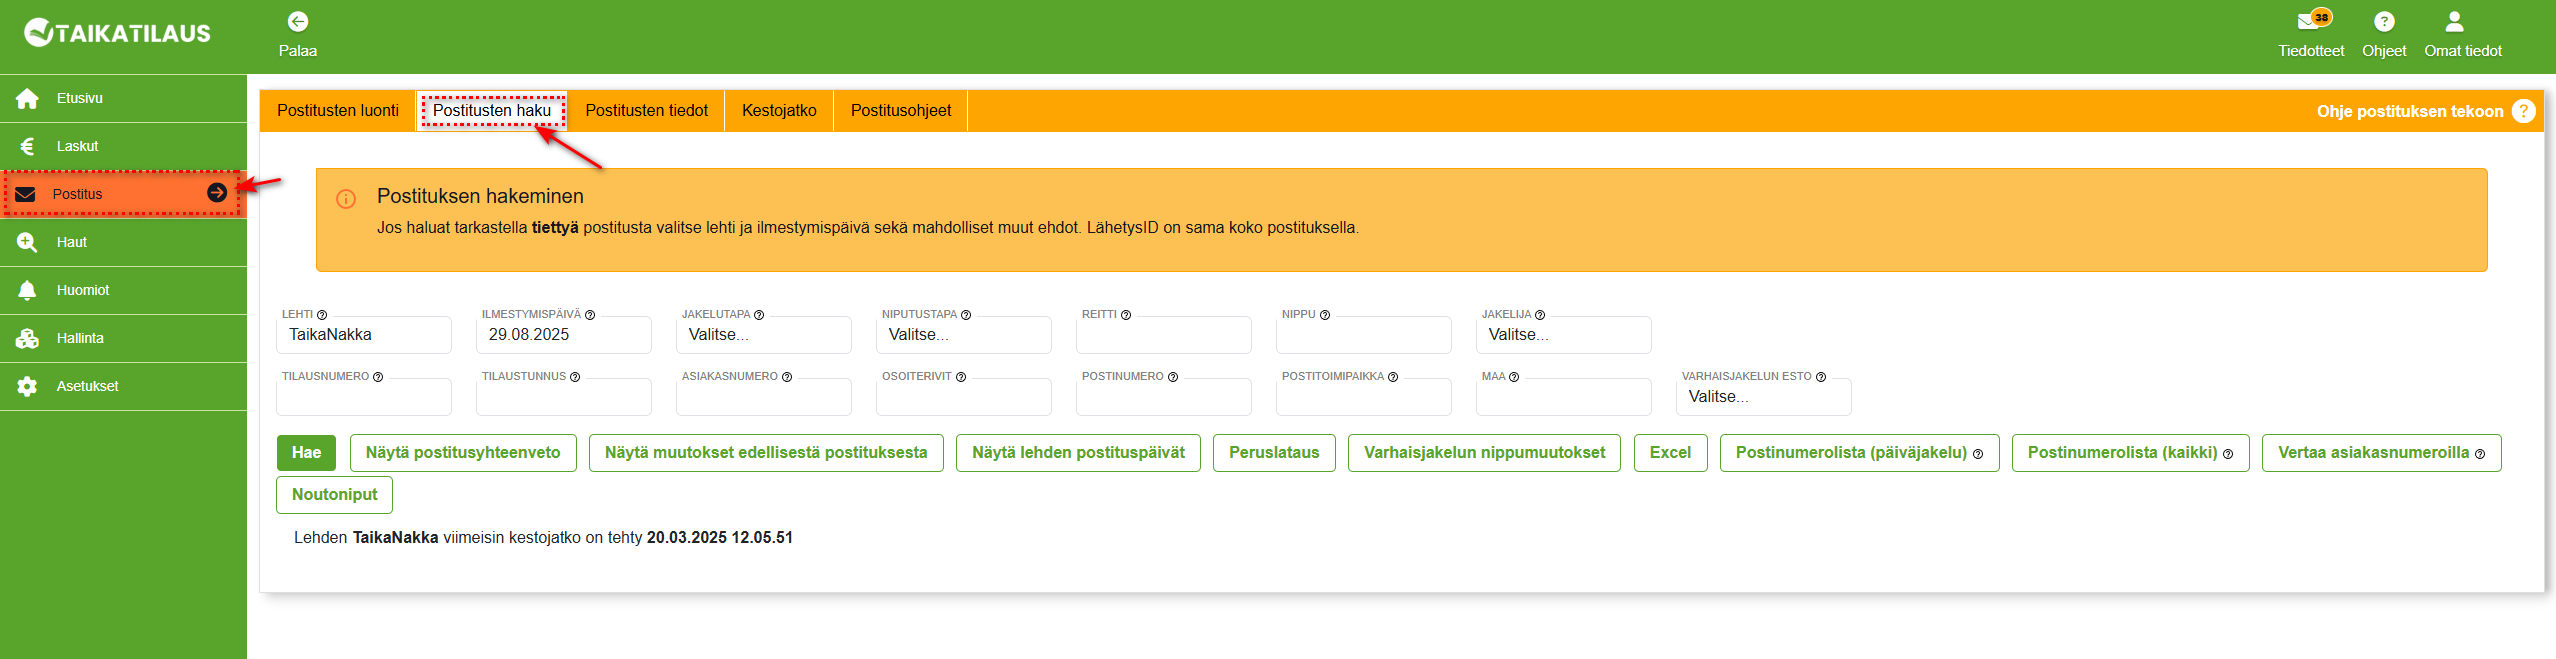Click the Ohje postituksen tekoon question mark
The height and width of the screenshot is (659, 2556).
click(2523, 111)
